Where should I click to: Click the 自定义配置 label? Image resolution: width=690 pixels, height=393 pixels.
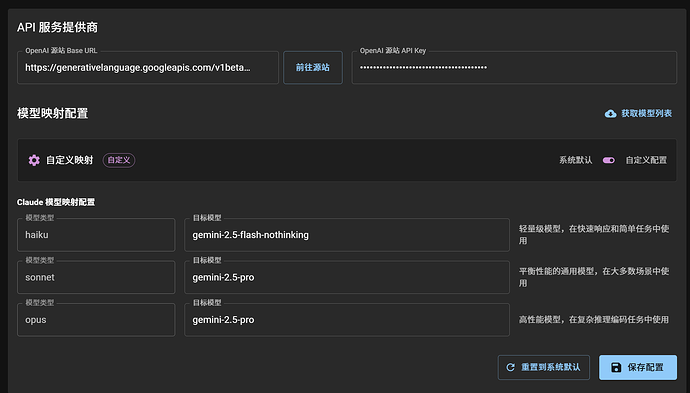pos(646,160)
